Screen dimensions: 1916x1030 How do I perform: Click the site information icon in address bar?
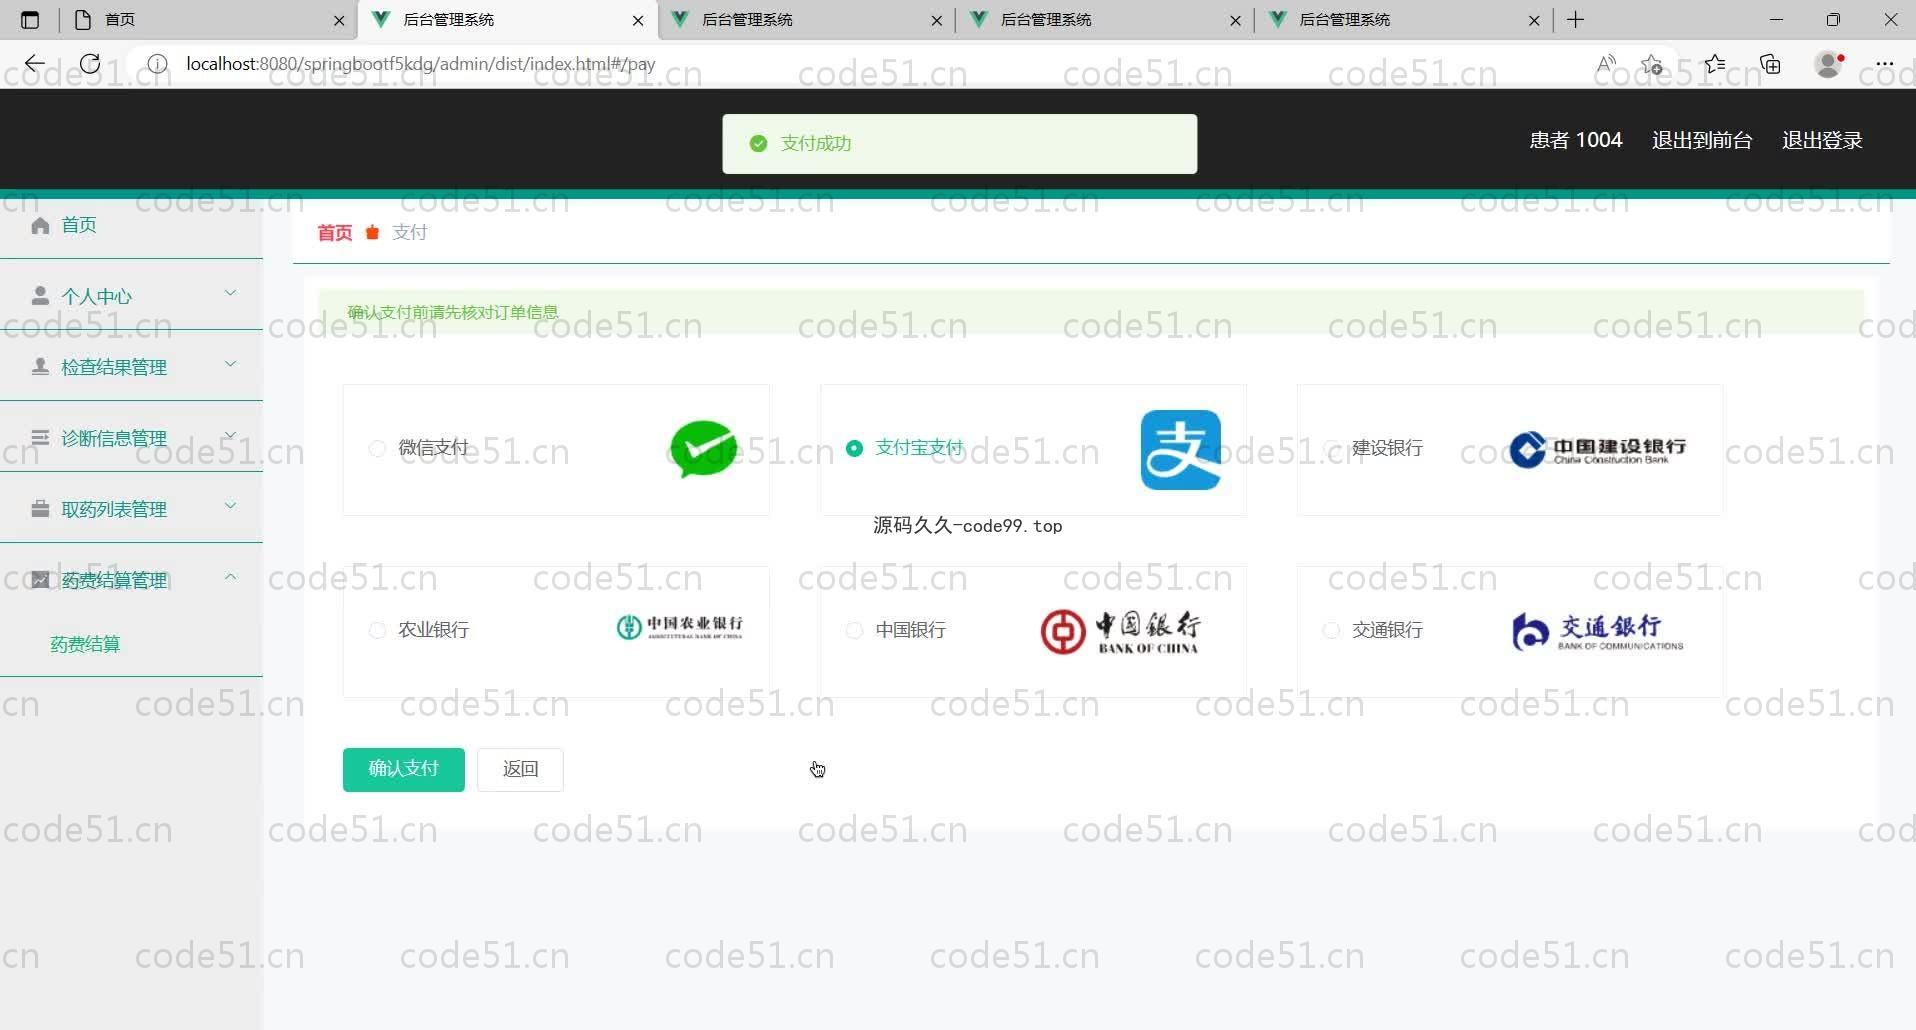(x=157, y=64)
